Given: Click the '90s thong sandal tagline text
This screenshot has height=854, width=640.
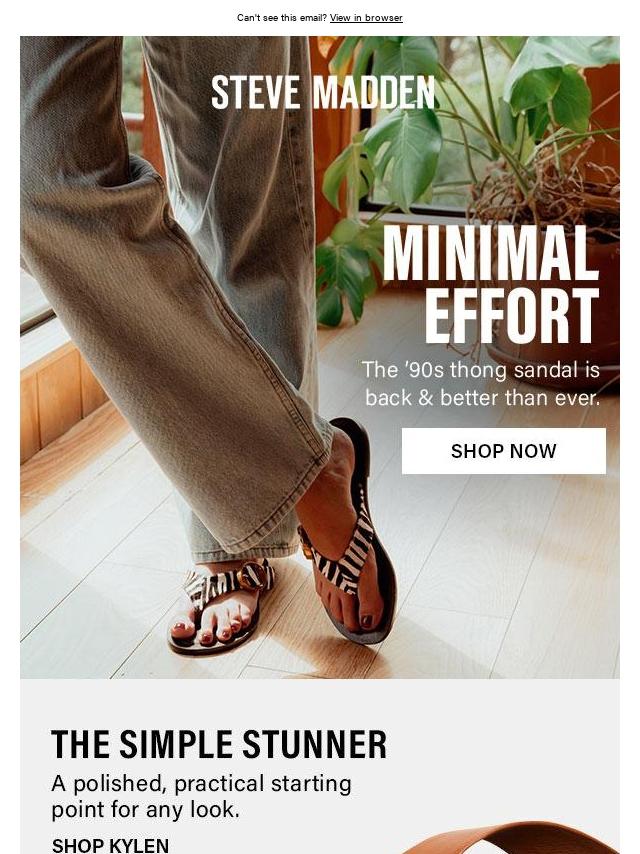Looking at the screenshot, I should (x=481, y=384).
